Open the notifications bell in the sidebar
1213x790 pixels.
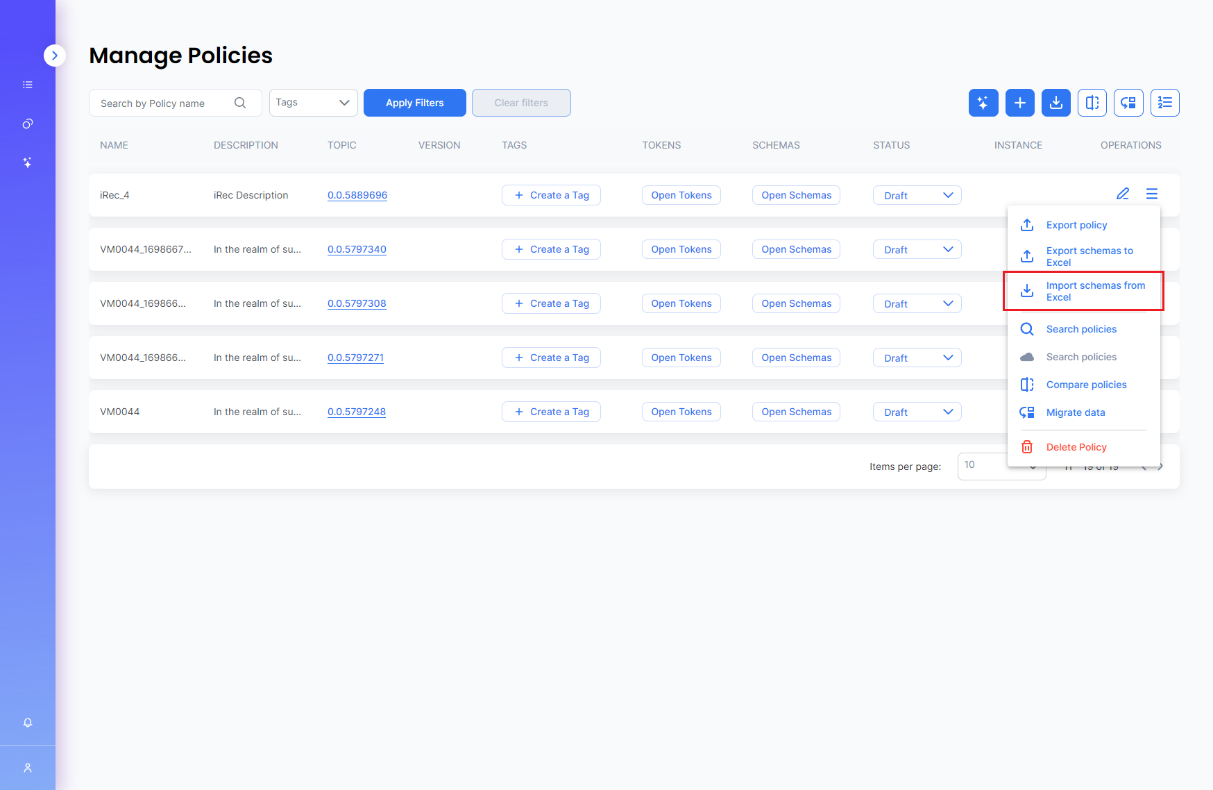click(28, 722)
